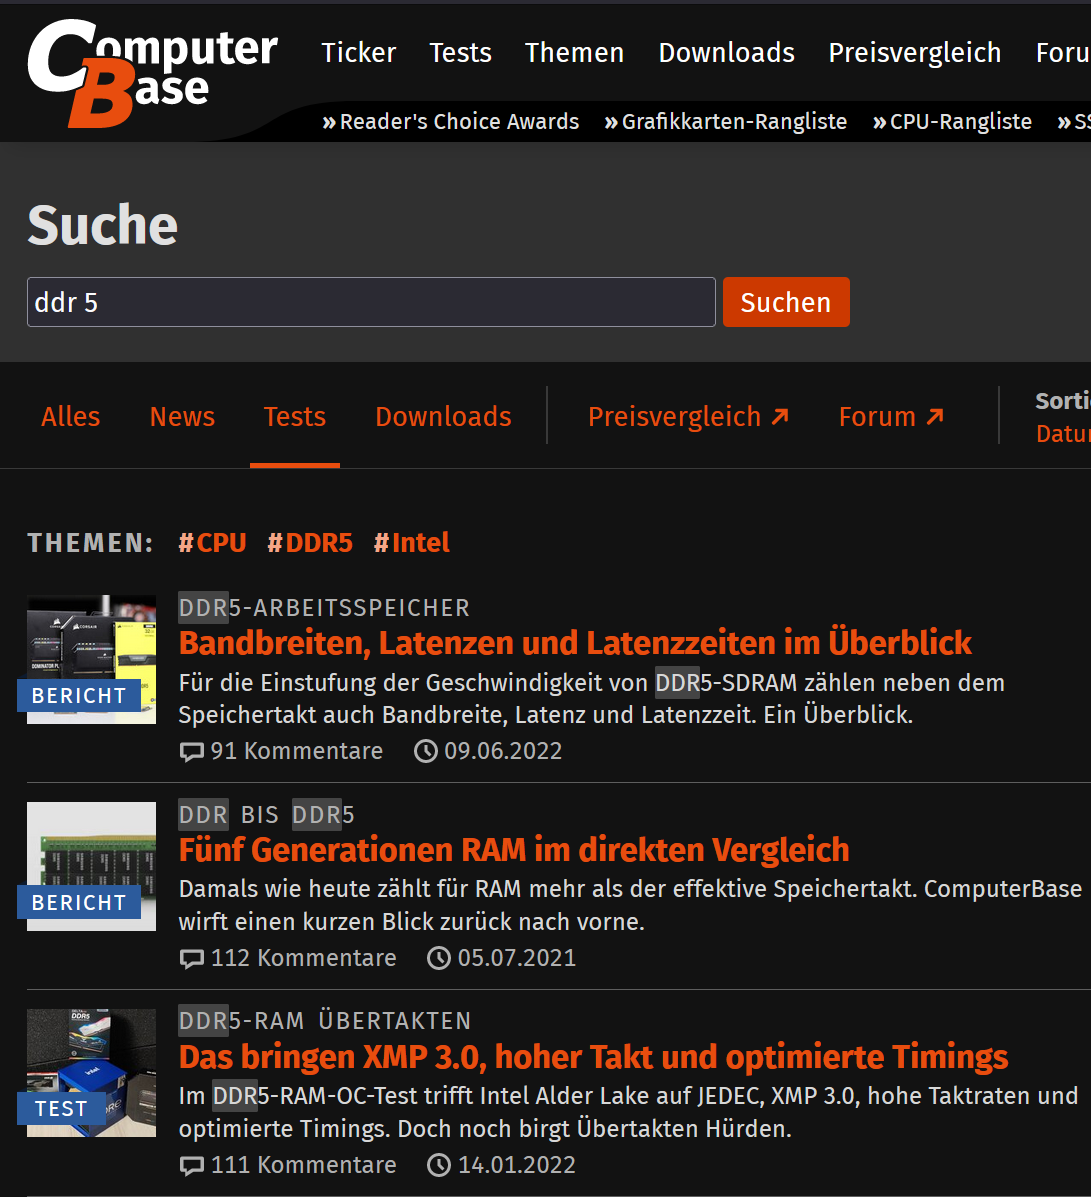Follow the CPU-Rangliste link
The height and width of the screenshot is (1197, 1091).
952,121
